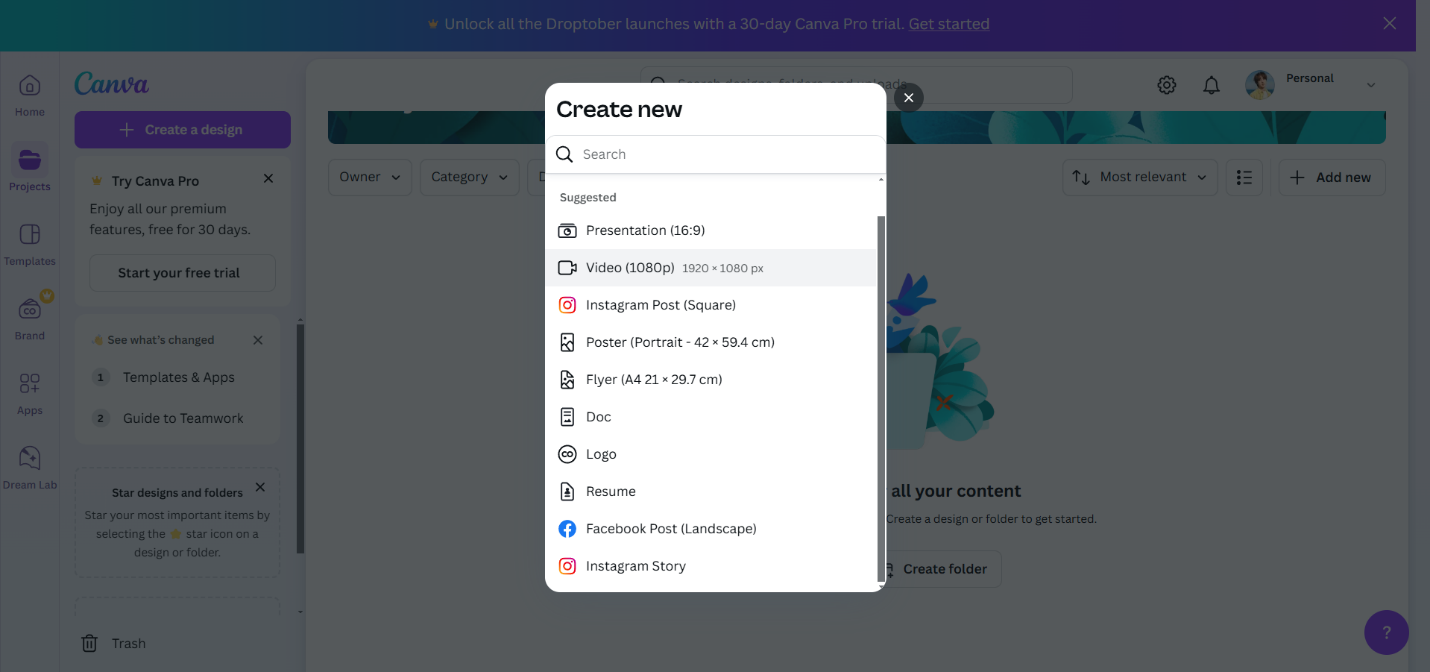Switch to list view icon

[x=1244, y=177]
